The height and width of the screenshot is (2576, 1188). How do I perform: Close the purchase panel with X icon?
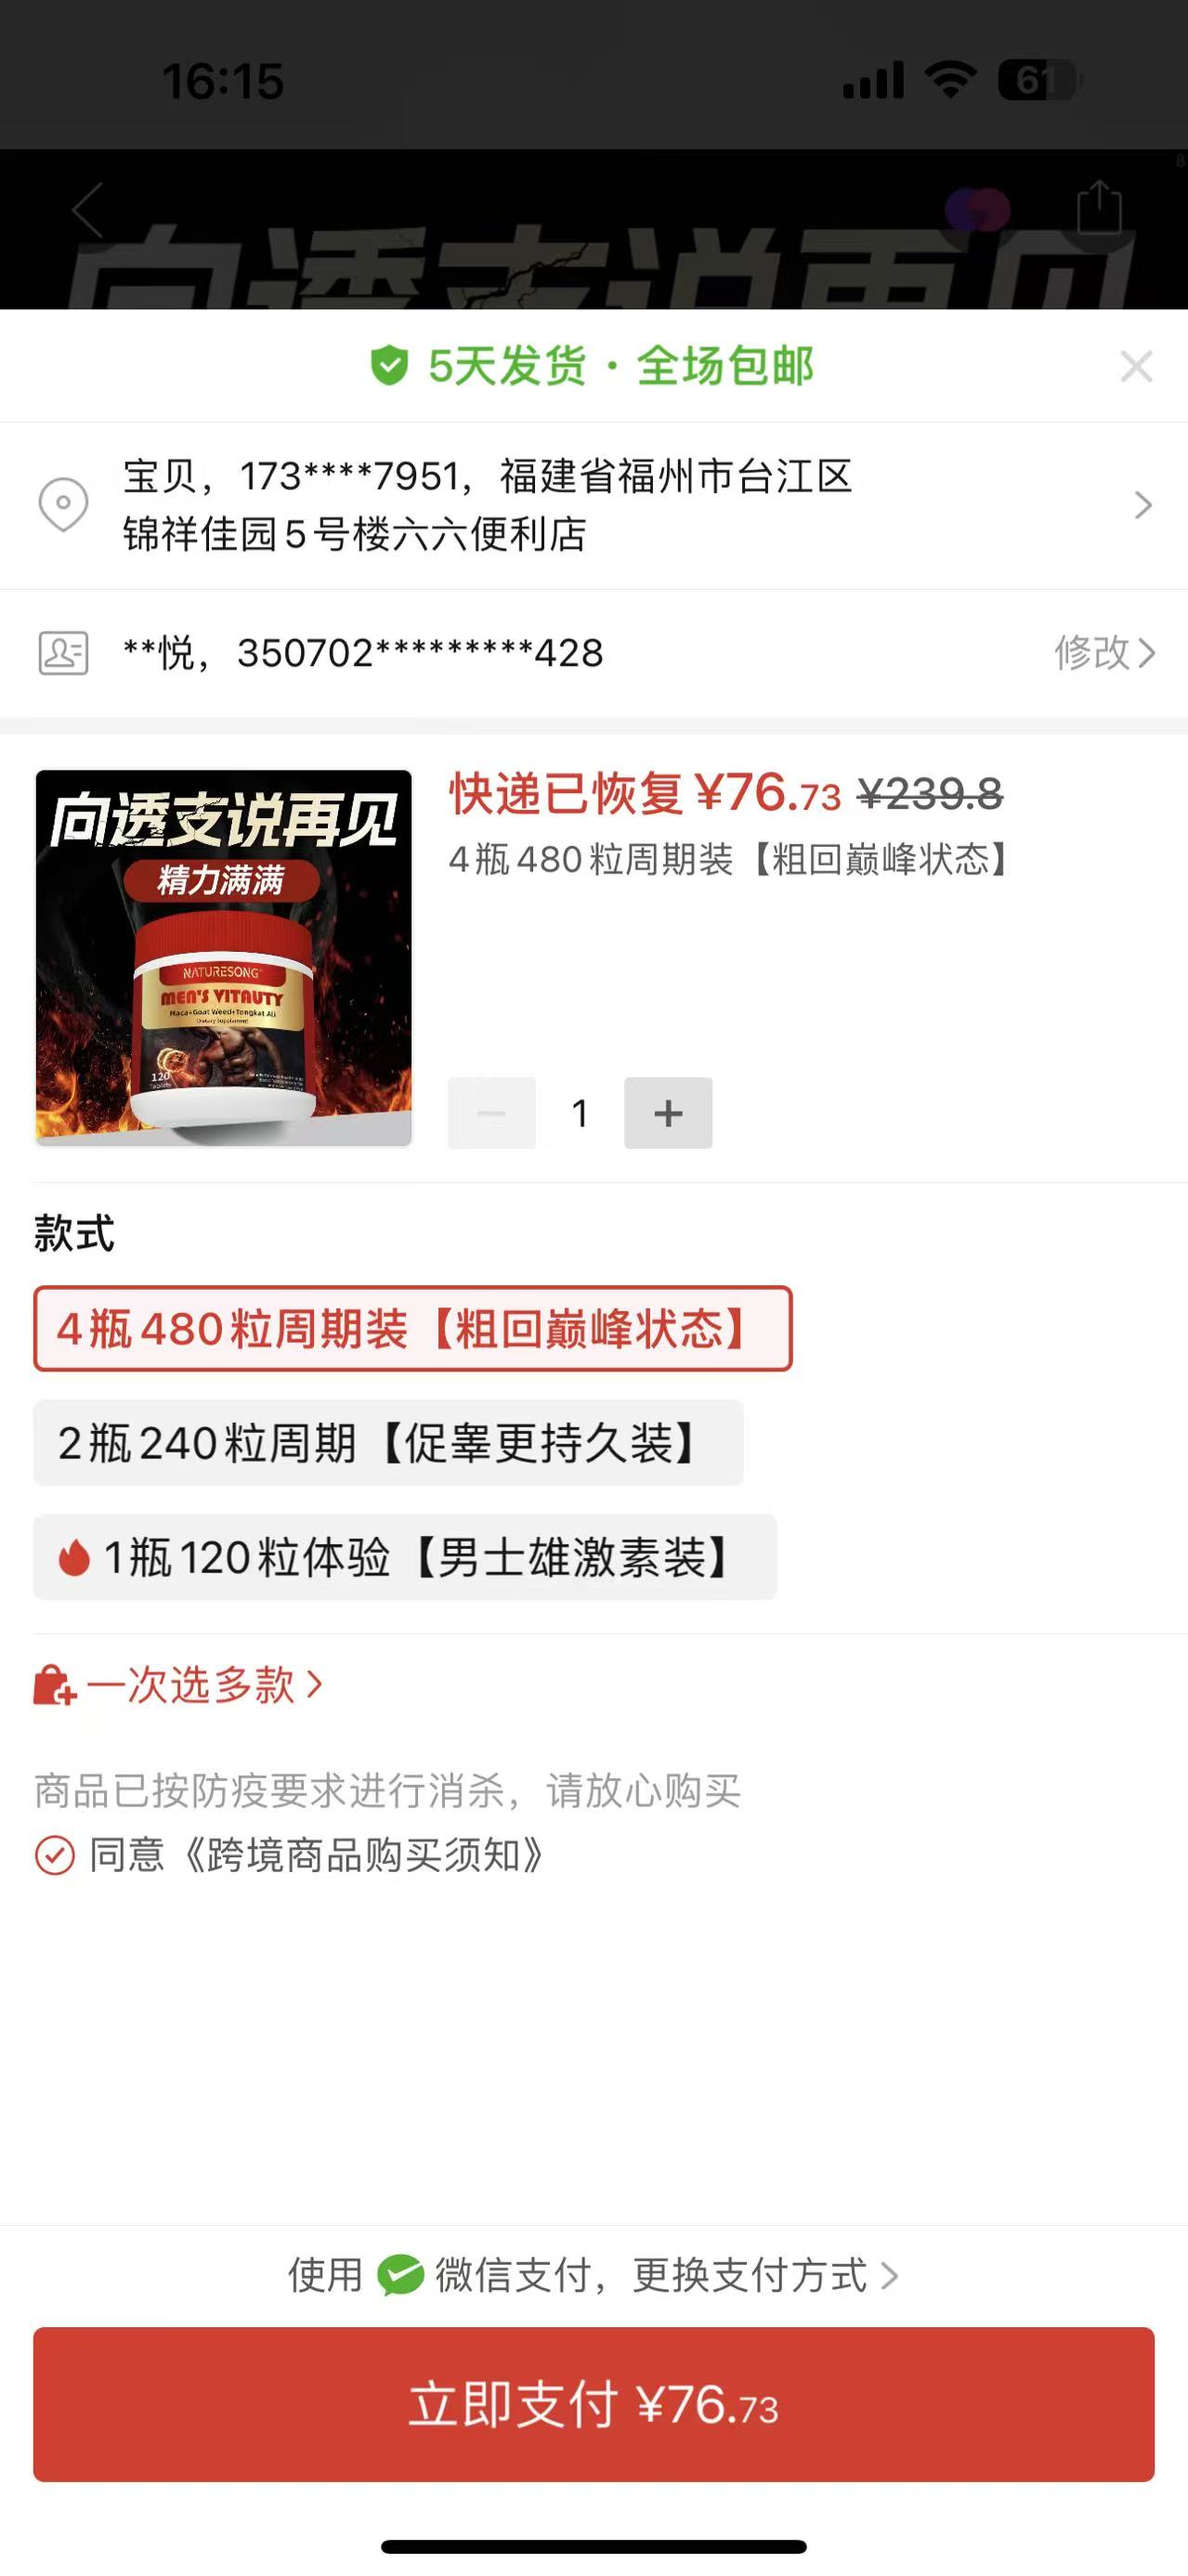tap(1136, 367)
